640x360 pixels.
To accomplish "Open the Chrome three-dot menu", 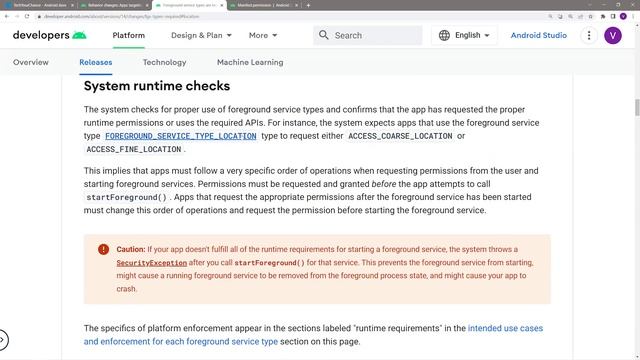I will point(633,16).
